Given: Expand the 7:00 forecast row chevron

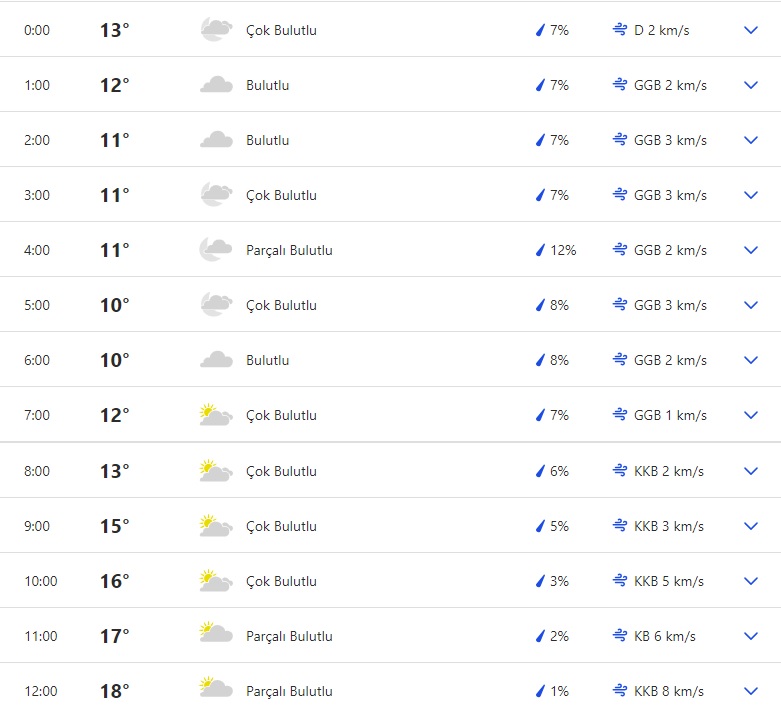Looking at the screenshot, I should coord(751,415).
